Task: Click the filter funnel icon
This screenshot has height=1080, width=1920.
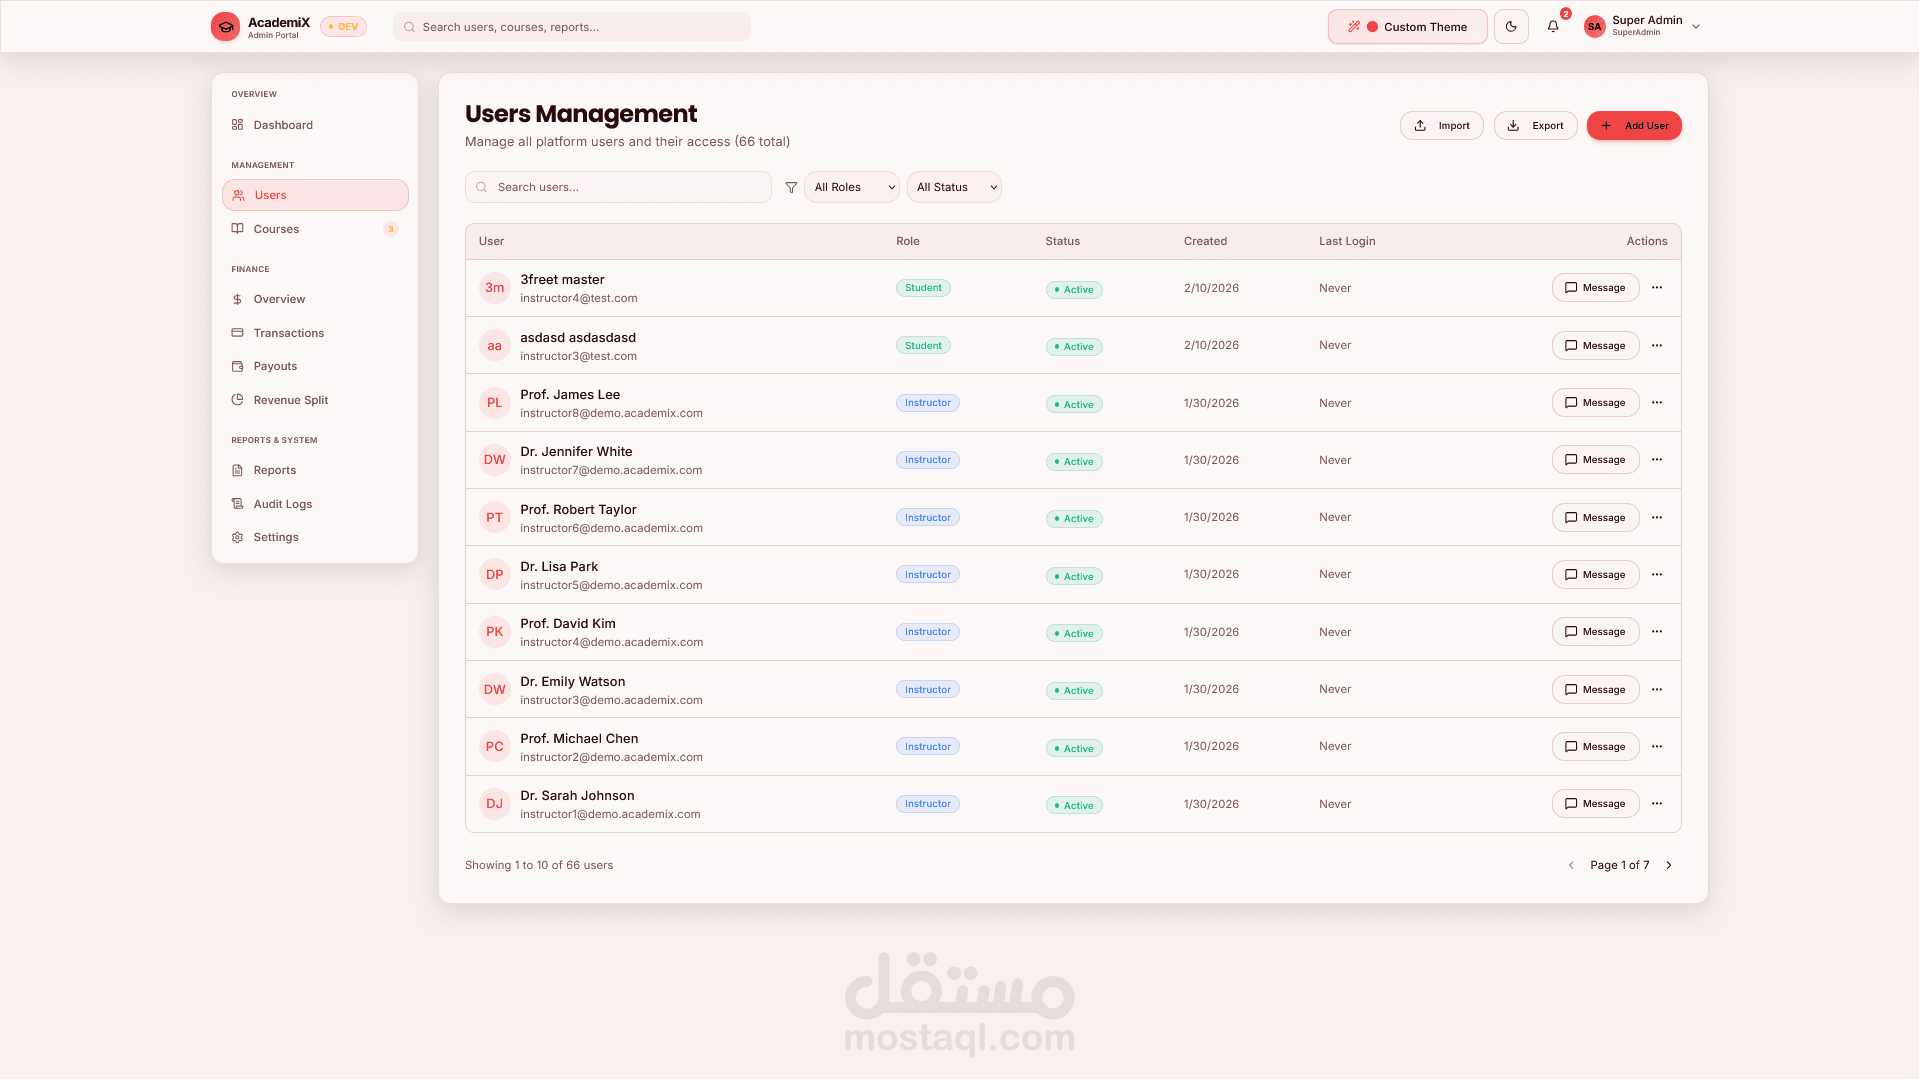Action: click(x=791, y=187)
